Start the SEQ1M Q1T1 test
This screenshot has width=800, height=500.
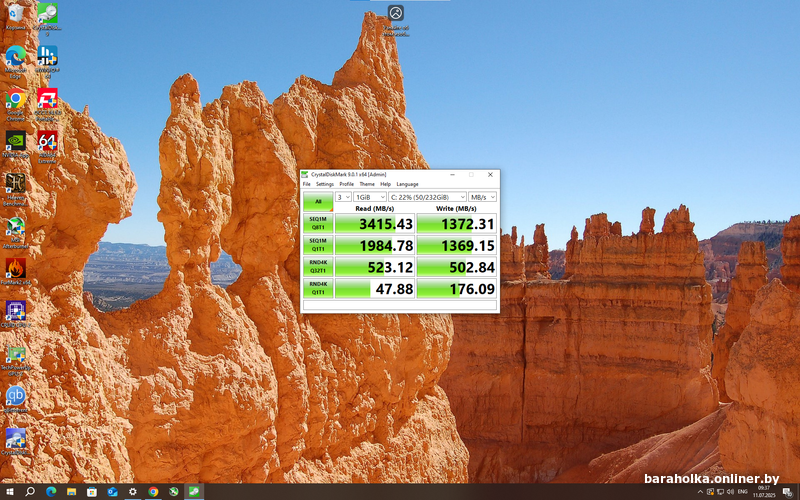pos(318,245)
